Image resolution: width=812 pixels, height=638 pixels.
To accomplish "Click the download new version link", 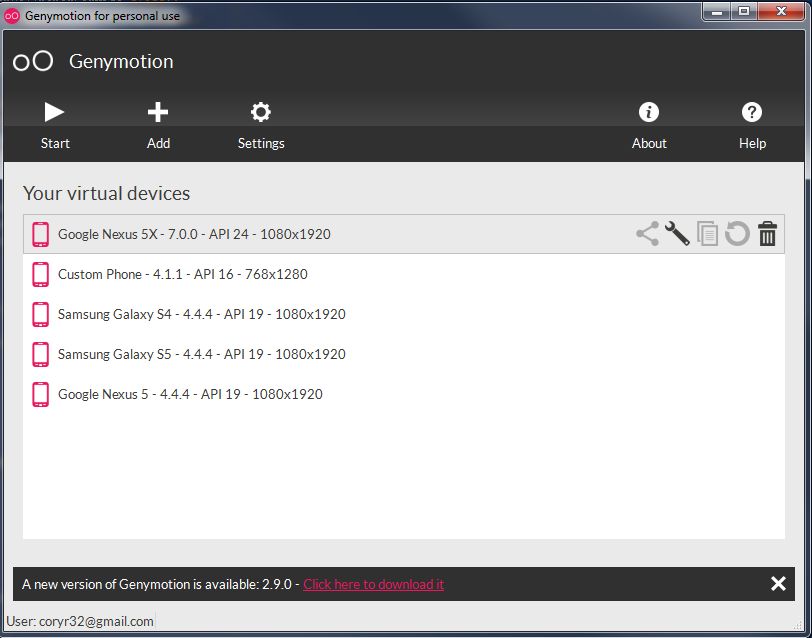I will [373, 584].
